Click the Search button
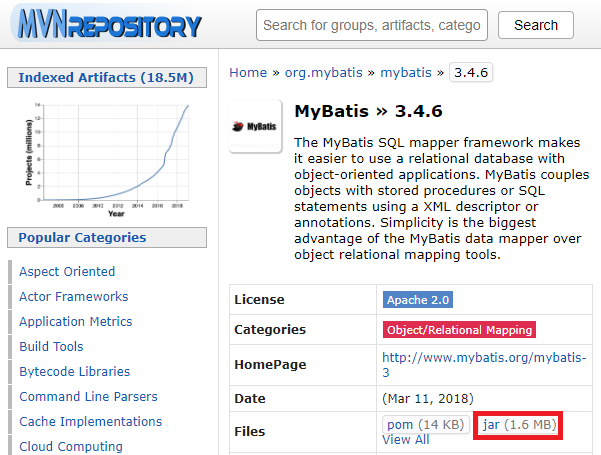Image resolution: width=601 pixels, height=455 pixels. click(535, 25)
